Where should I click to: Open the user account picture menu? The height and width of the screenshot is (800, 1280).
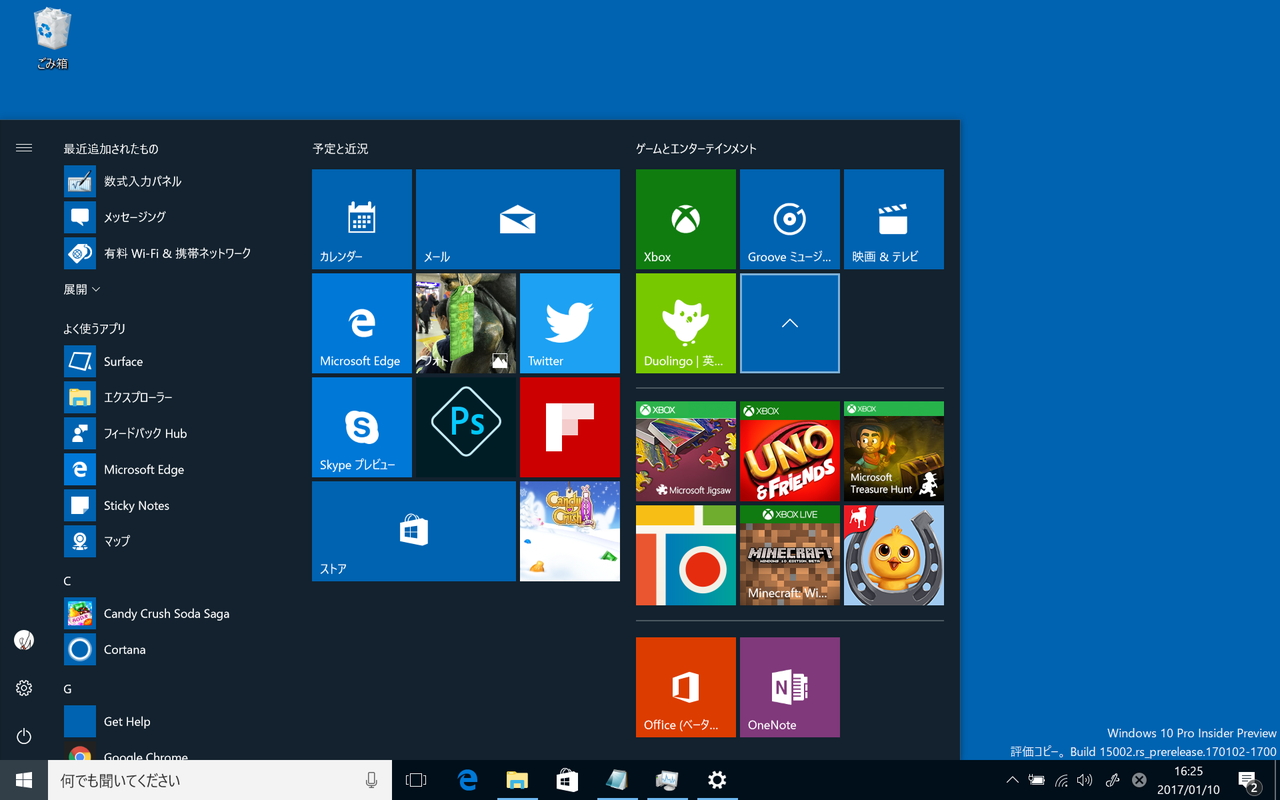click(x=24, y=640)
